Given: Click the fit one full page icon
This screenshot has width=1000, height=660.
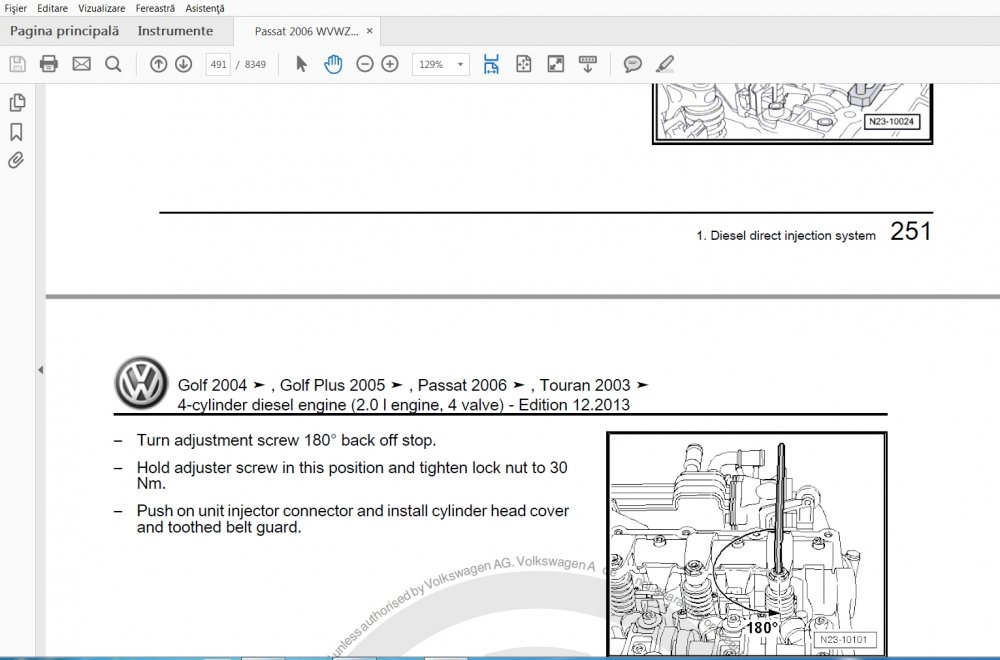Looking at the screenshot, I should click(524, 64).
